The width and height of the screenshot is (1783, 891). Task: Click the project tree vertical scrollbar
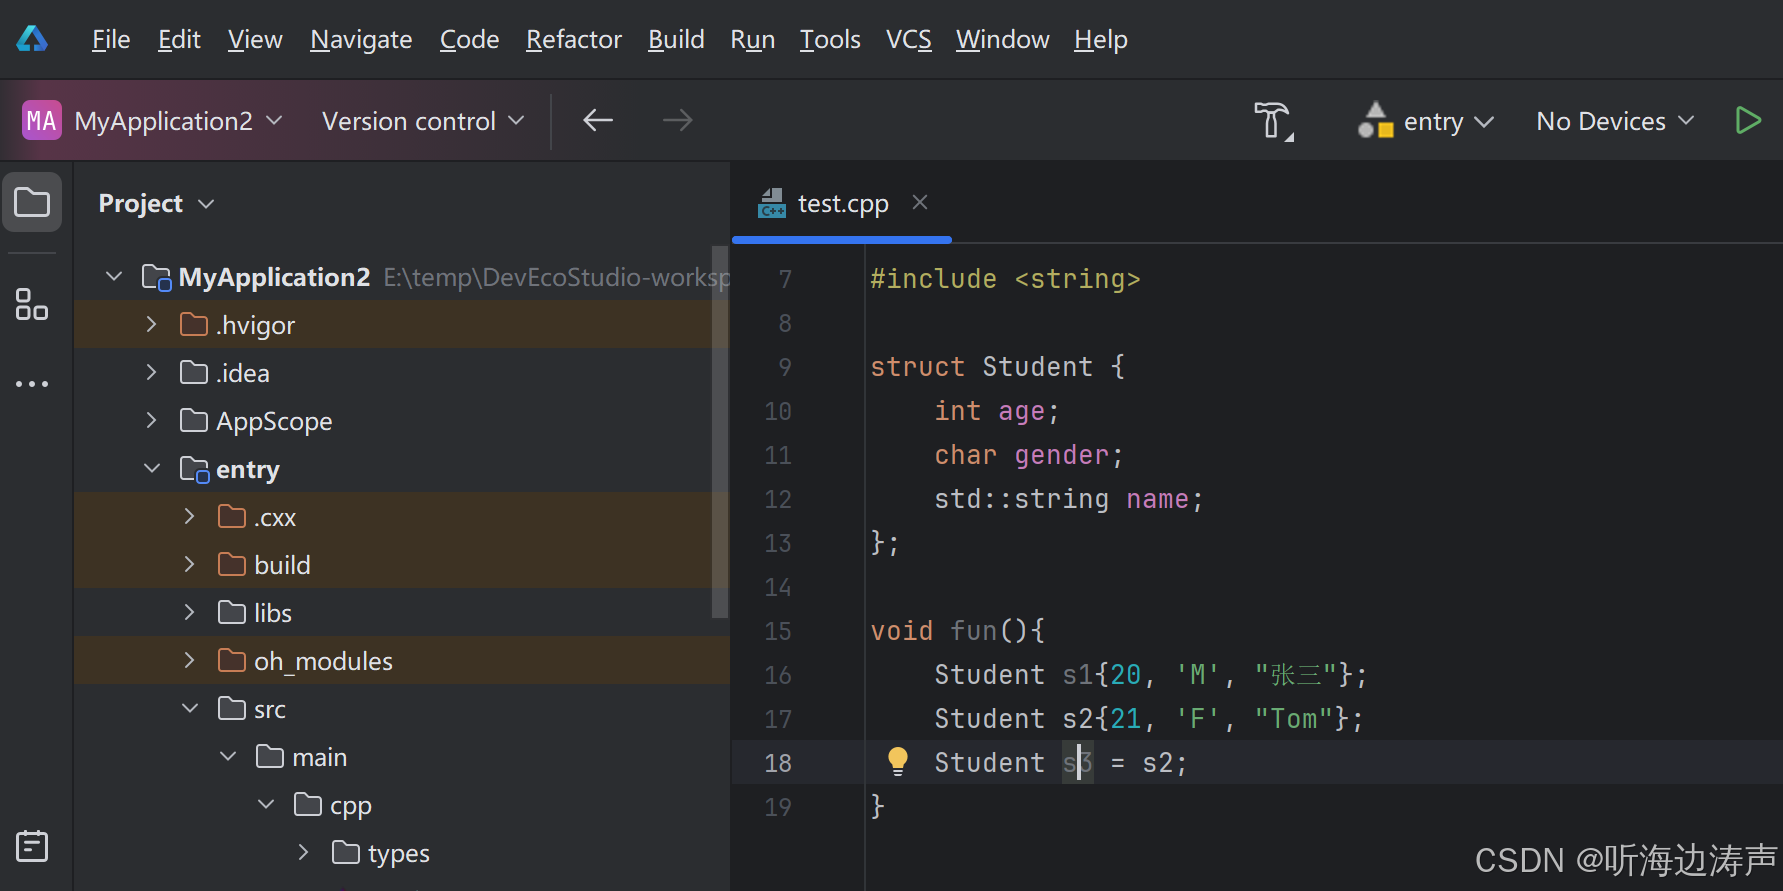pyautogui.click(x=719, y=432)
